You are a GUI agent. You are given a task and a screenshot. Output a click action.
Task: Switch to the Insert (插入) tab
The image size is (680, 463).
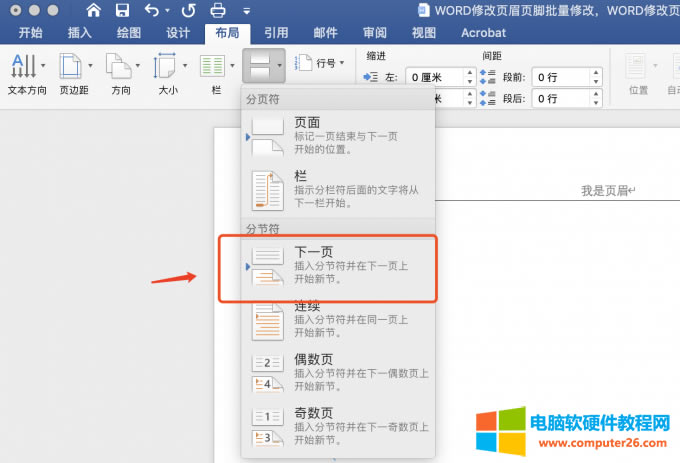coord(80,33)
